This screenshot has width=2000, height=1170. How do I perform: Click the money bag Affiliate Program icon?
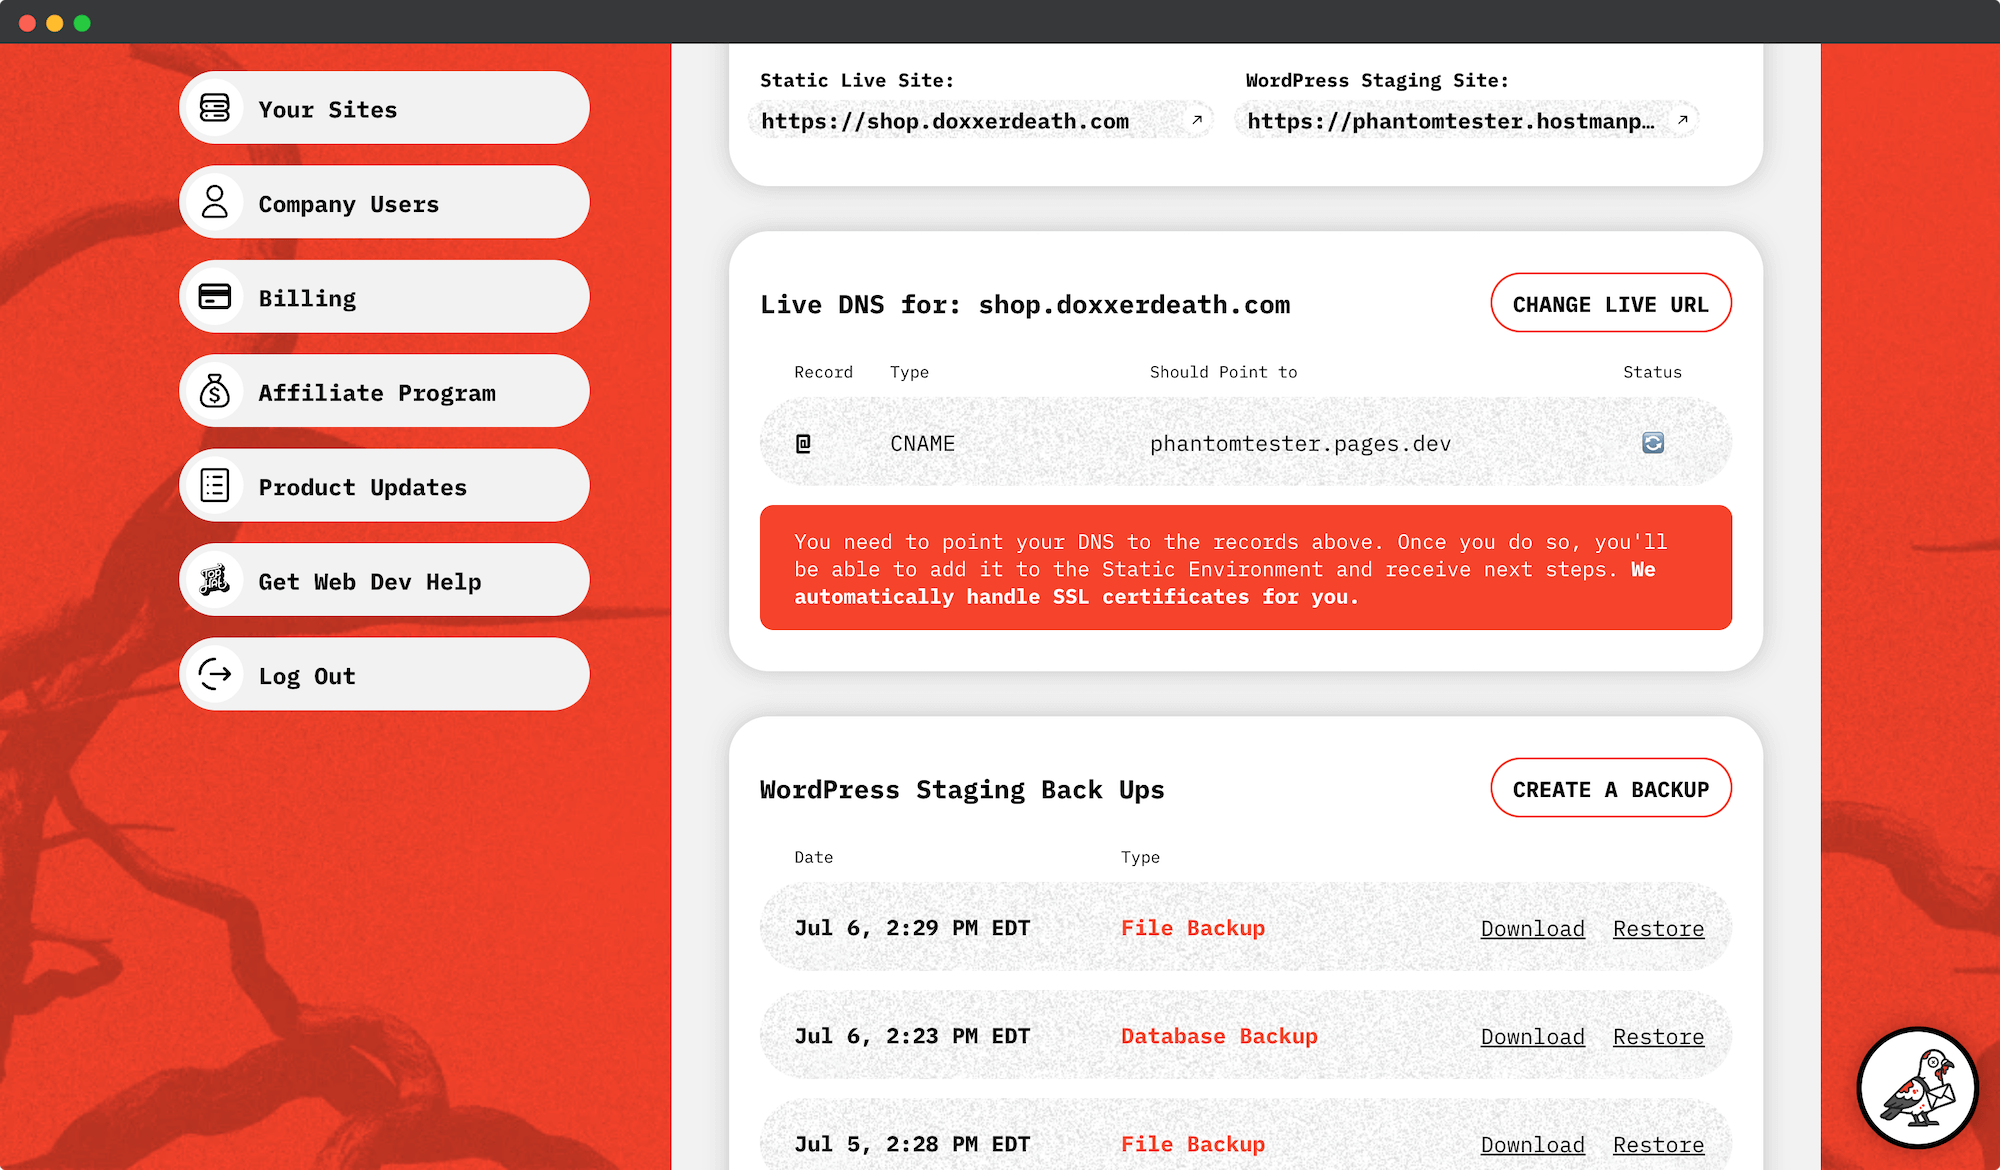(215, 391)
